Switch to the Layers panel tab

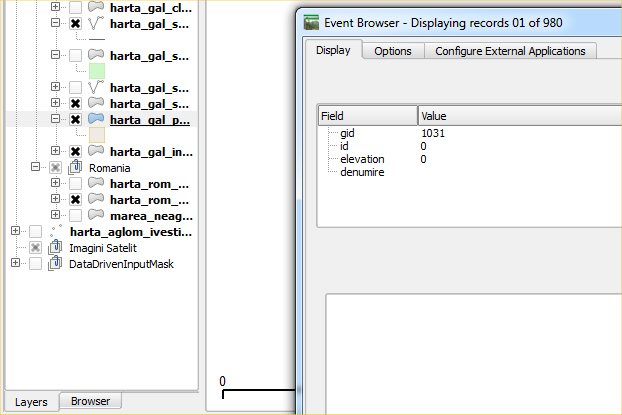[31, 402]
